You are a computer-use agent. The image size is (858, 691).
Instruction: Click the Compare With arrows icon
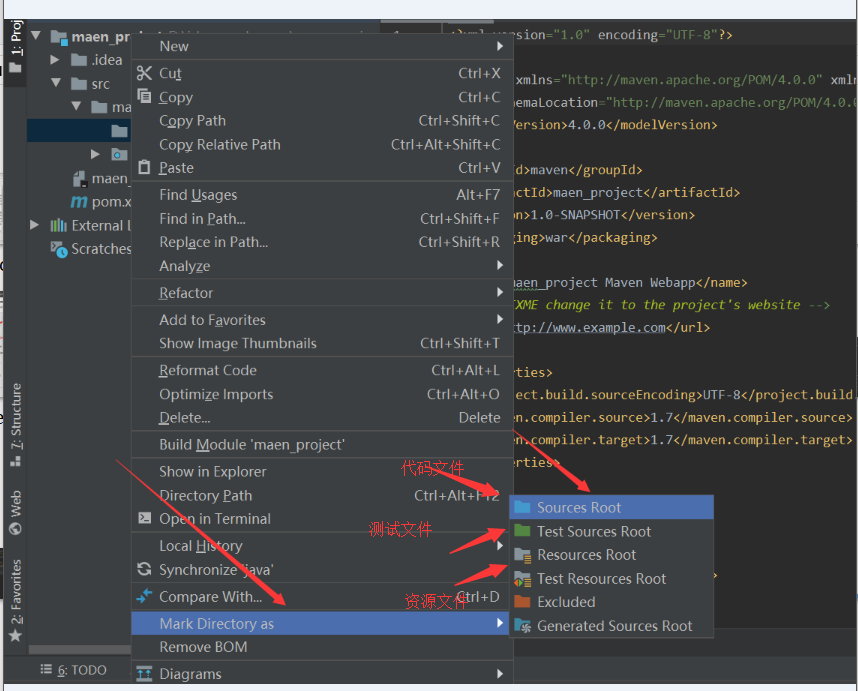[144, 596]
